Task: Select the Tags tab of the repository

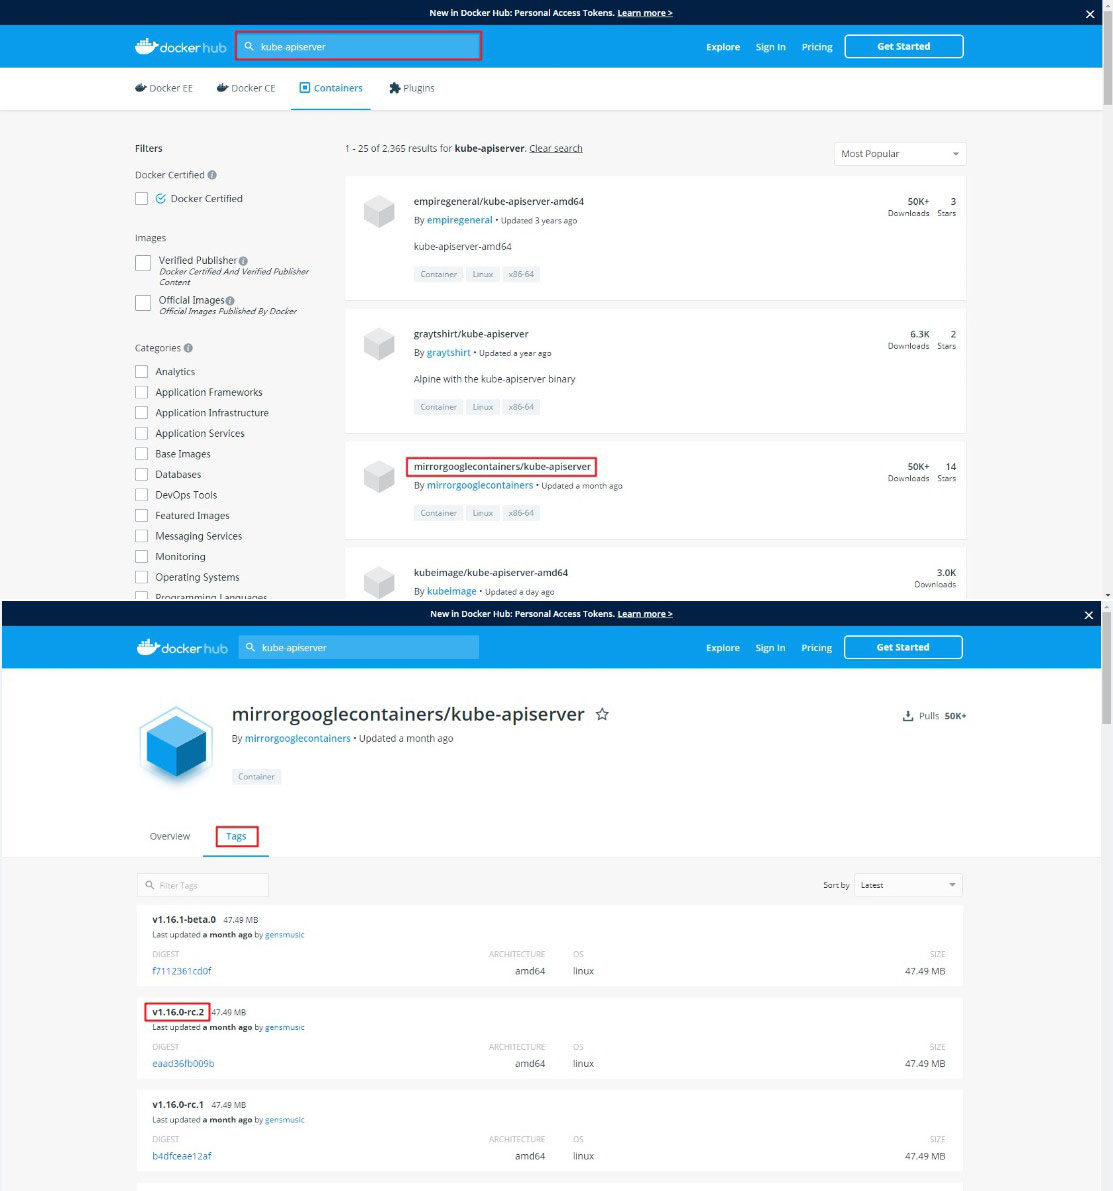Action: point(236,836)
